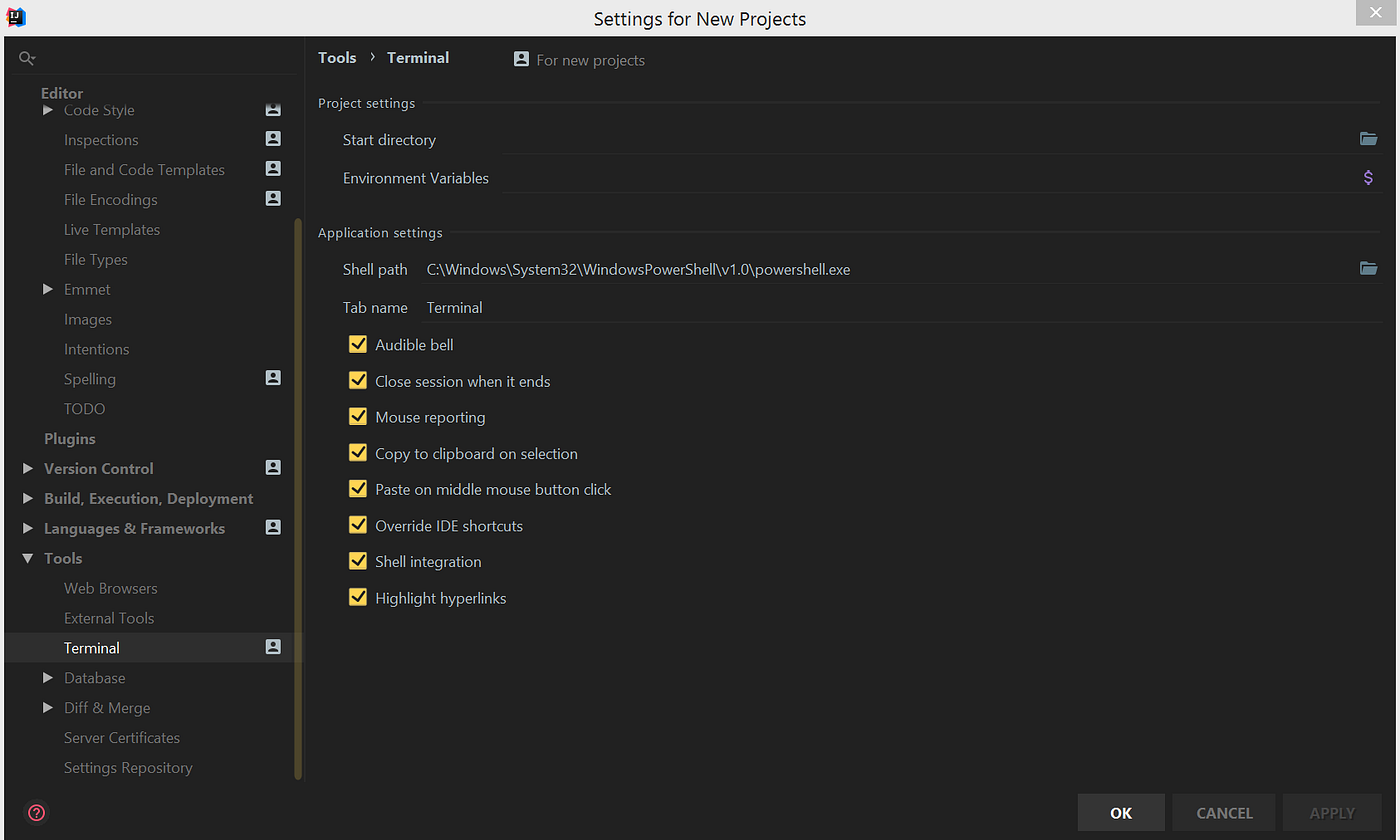Expand the Version Control section
This screenshot has width=1400, height=840.
(x=27, y=467)
